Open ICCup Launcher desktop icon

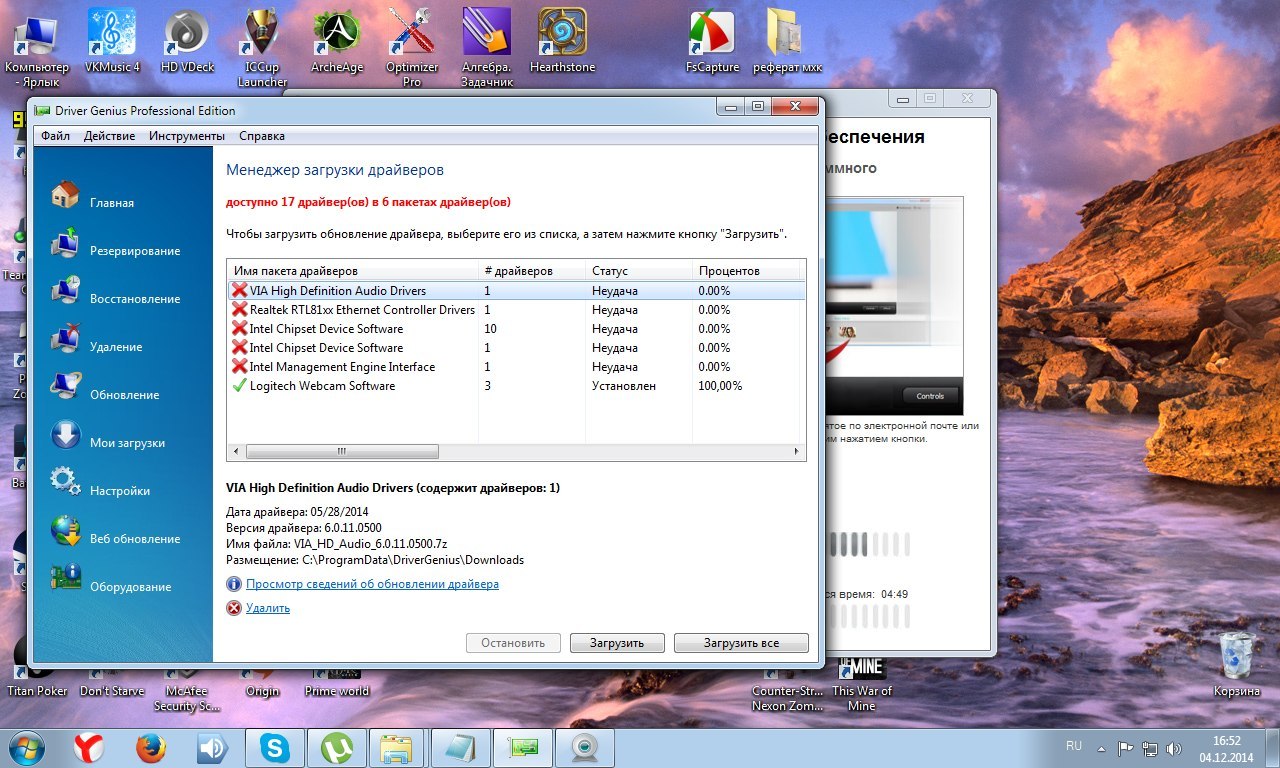tap(262, 47)
